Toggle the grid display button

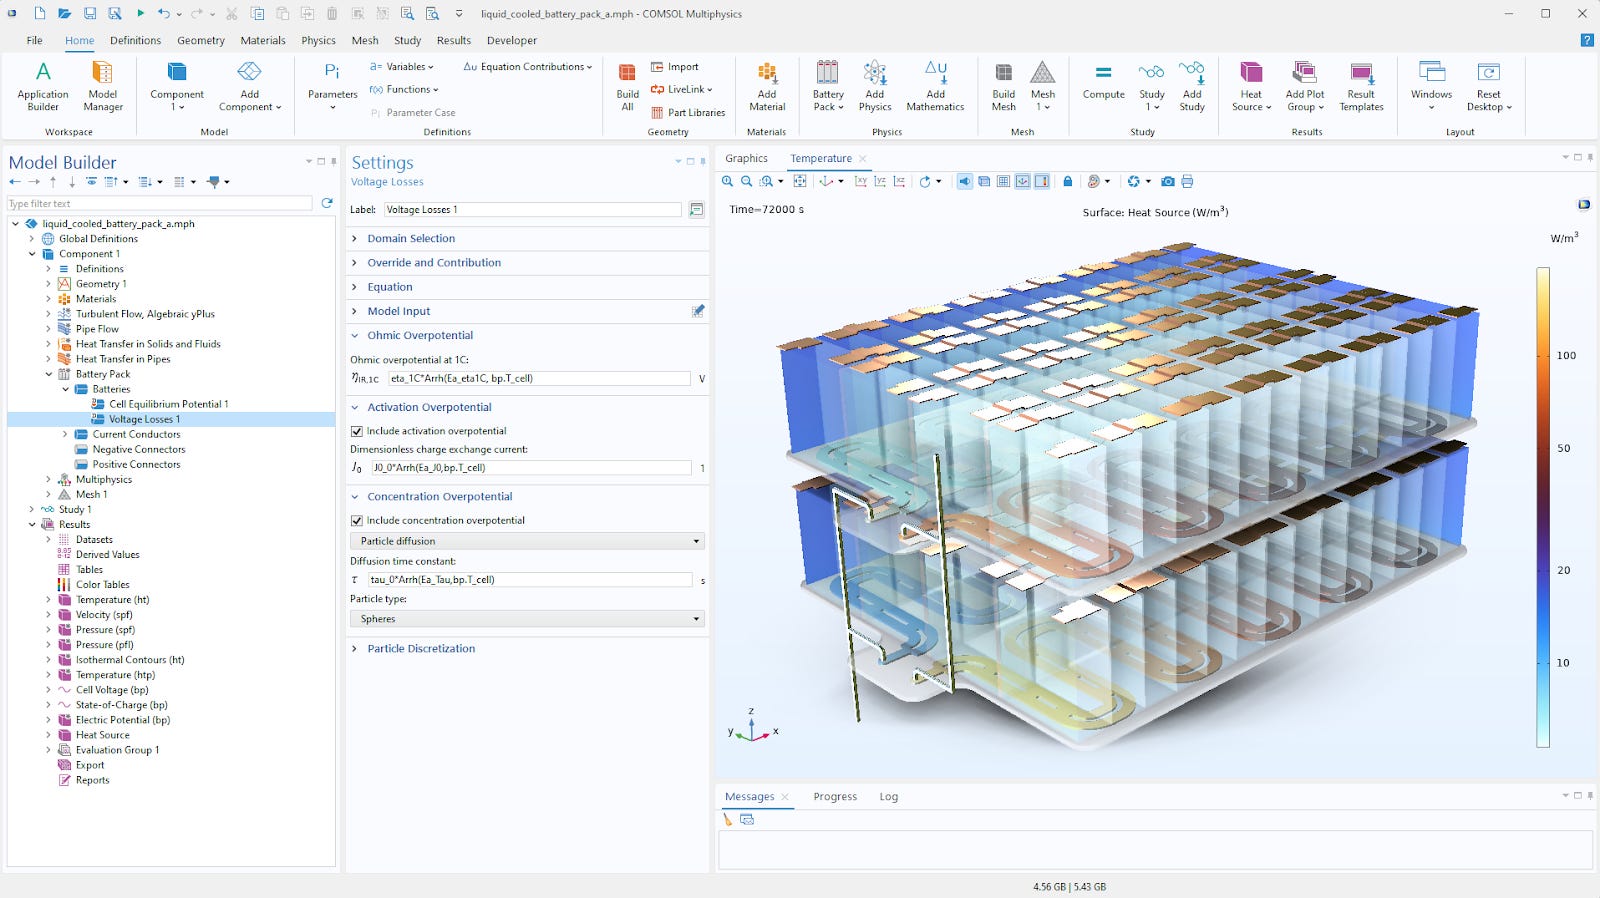point(1003,182)
